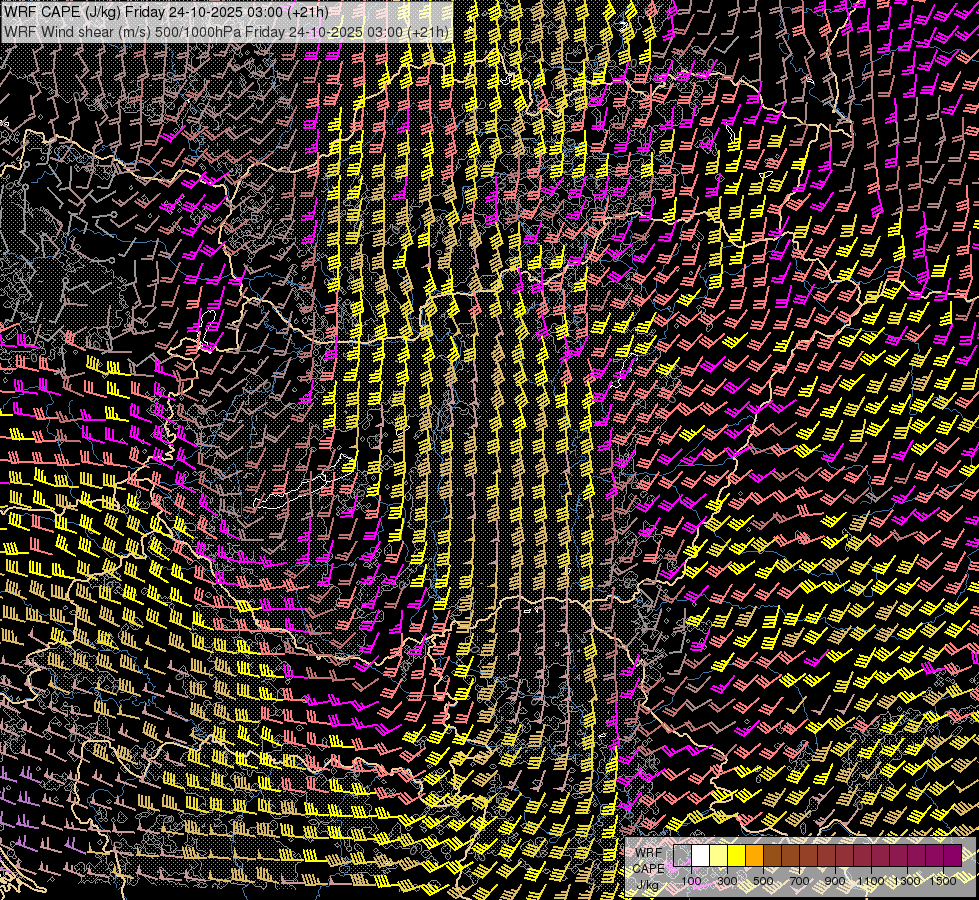Click the WRF Wind shear 500/1000hPa title
The image size is (979, 900).
pos(226,31)
